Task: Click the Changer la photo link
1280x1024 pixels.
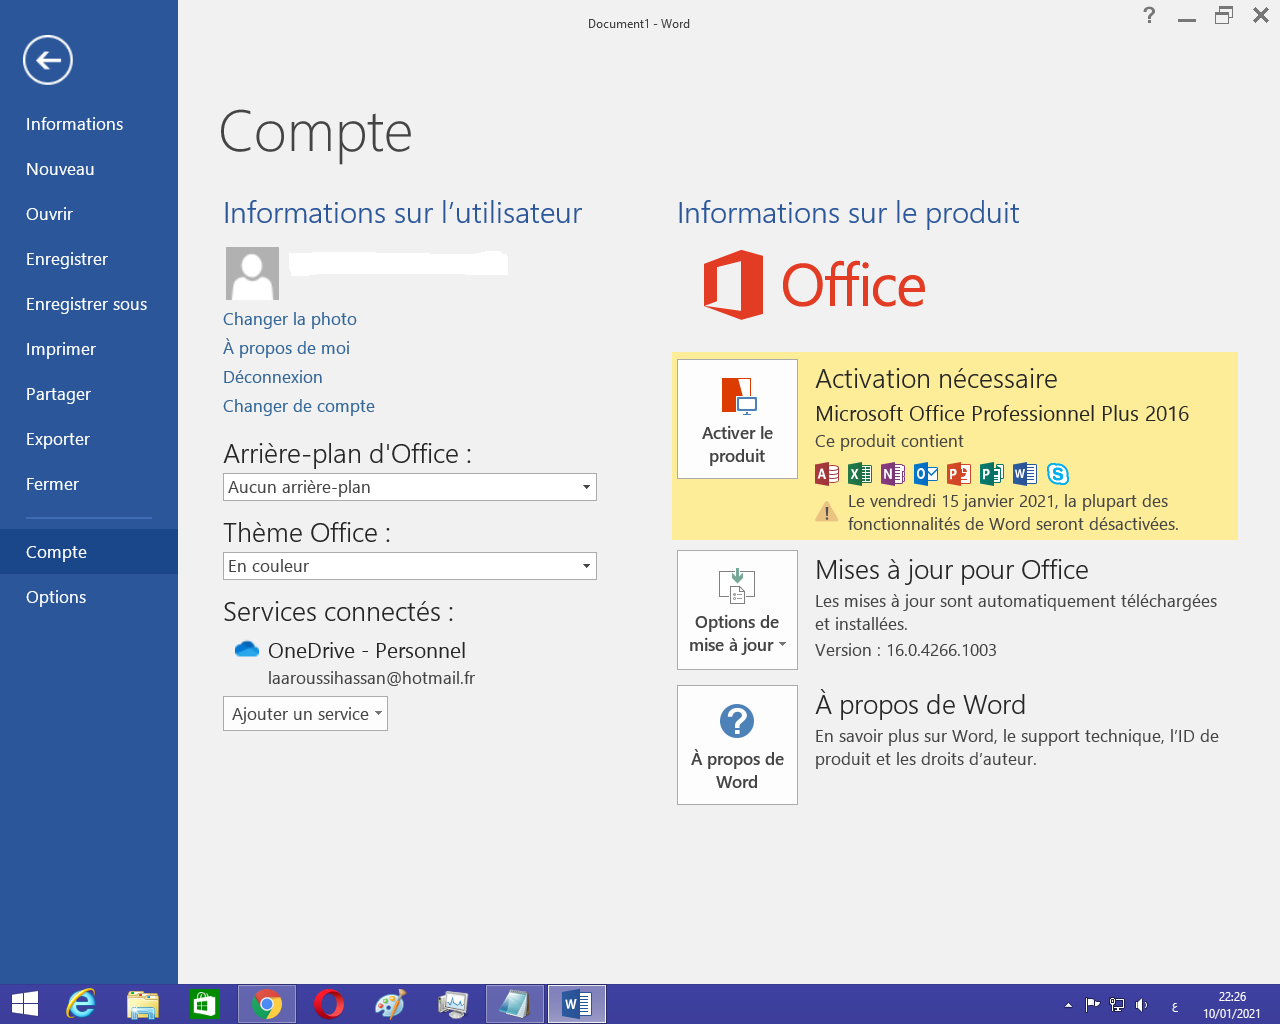Action: (290, 319)
